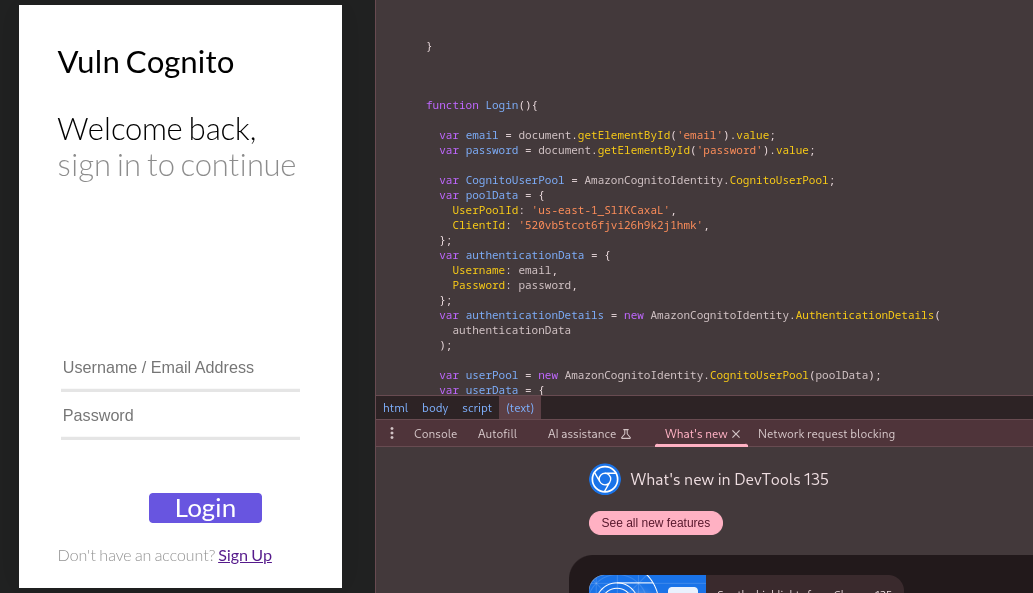Click the UserPoolId 'us-east-1_SlIKCaxaL' value
Screen dimensions: 1033x593
[600, 210]
